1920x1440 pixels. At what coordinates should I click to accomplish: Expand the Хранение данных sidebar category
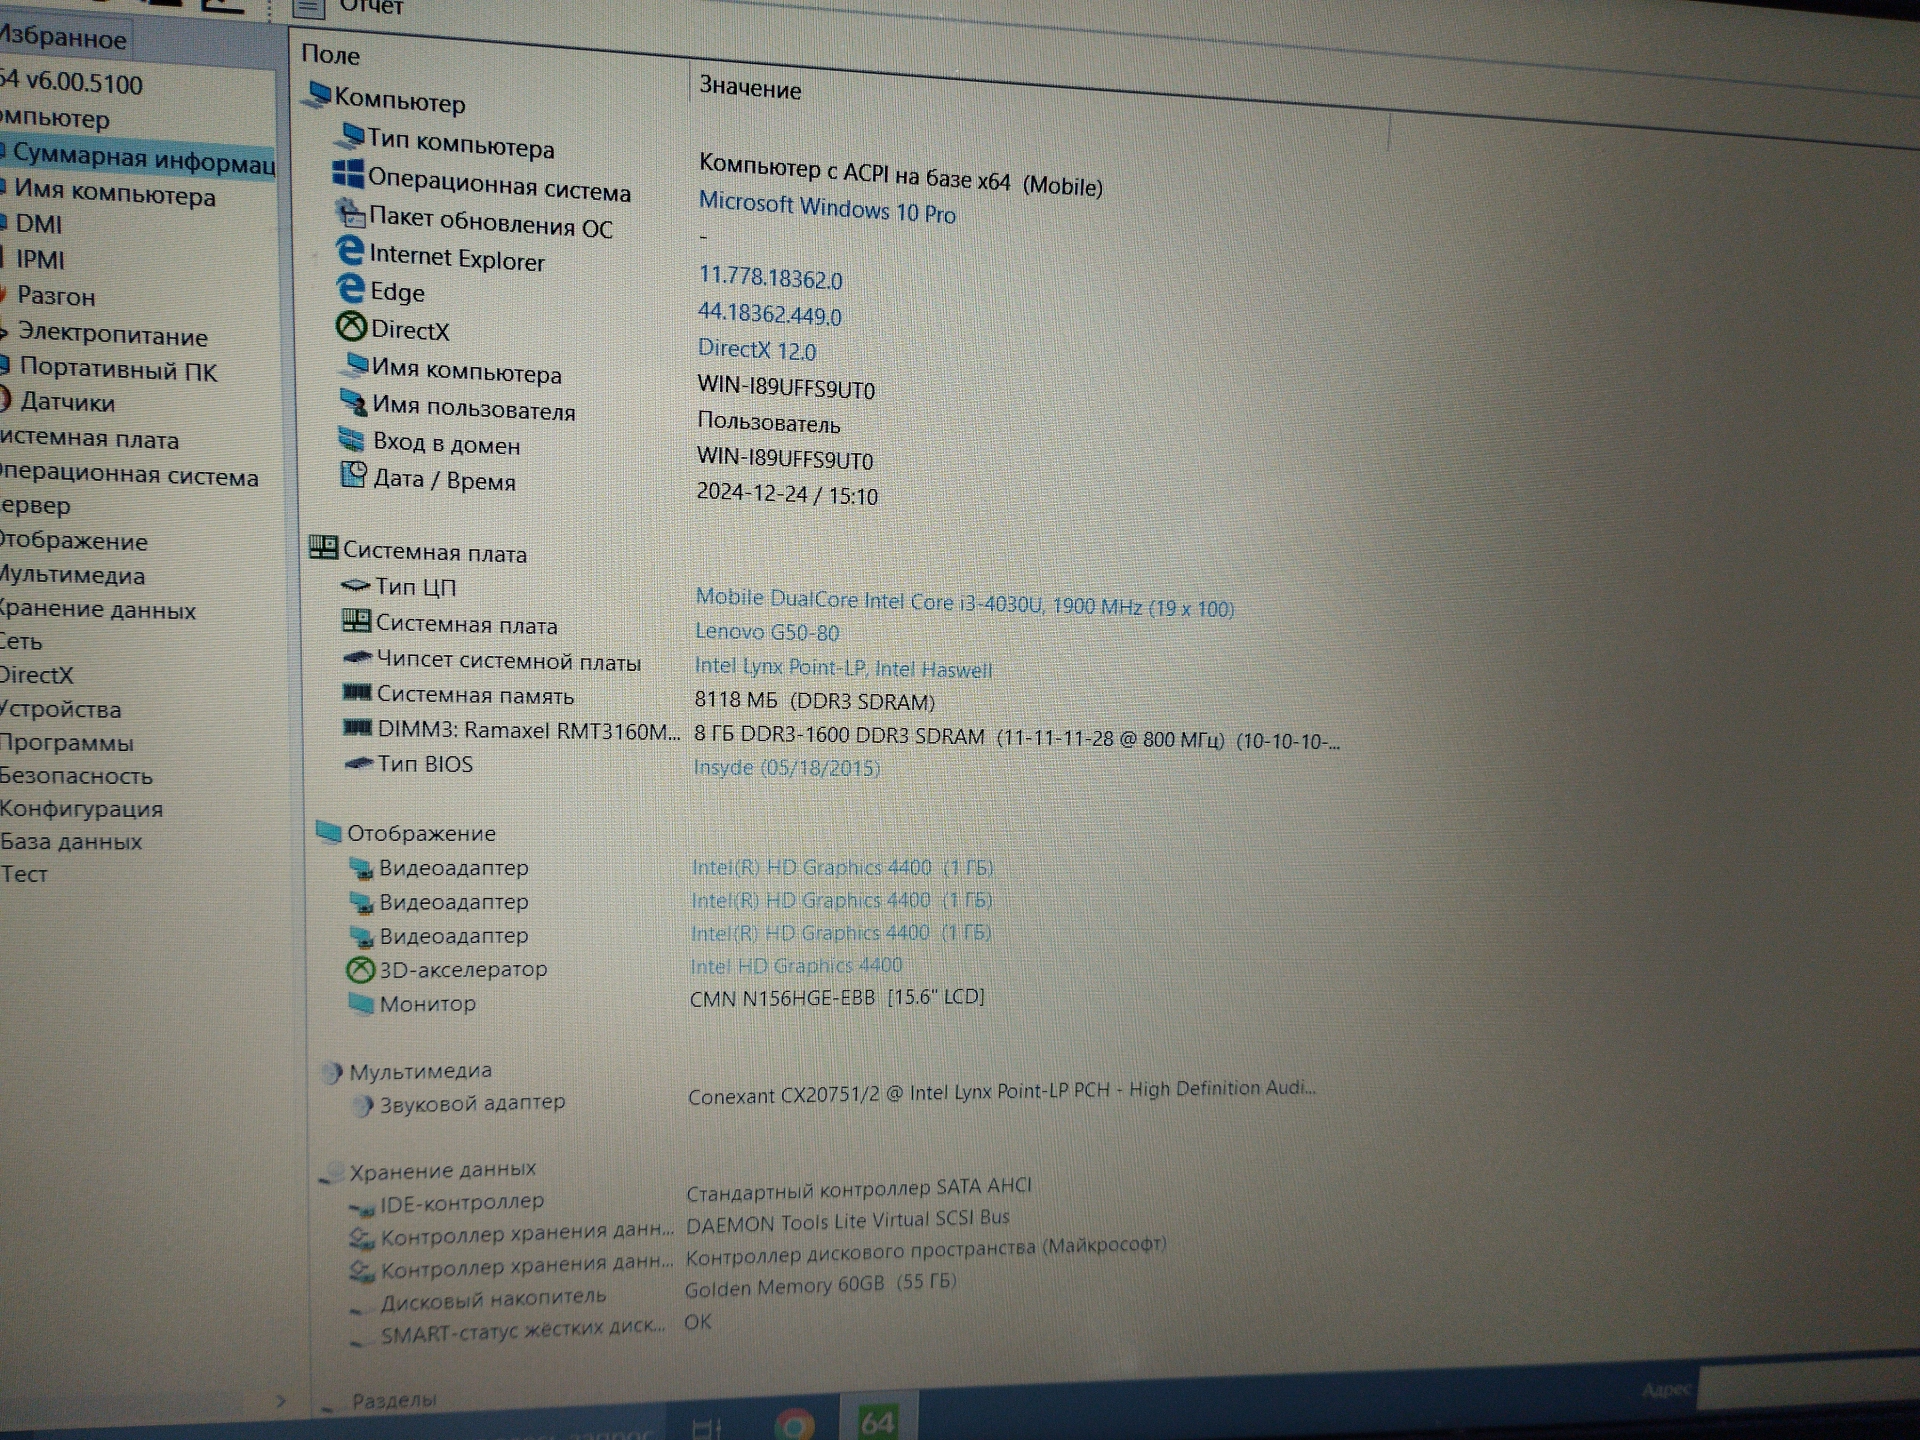[97, 609]
